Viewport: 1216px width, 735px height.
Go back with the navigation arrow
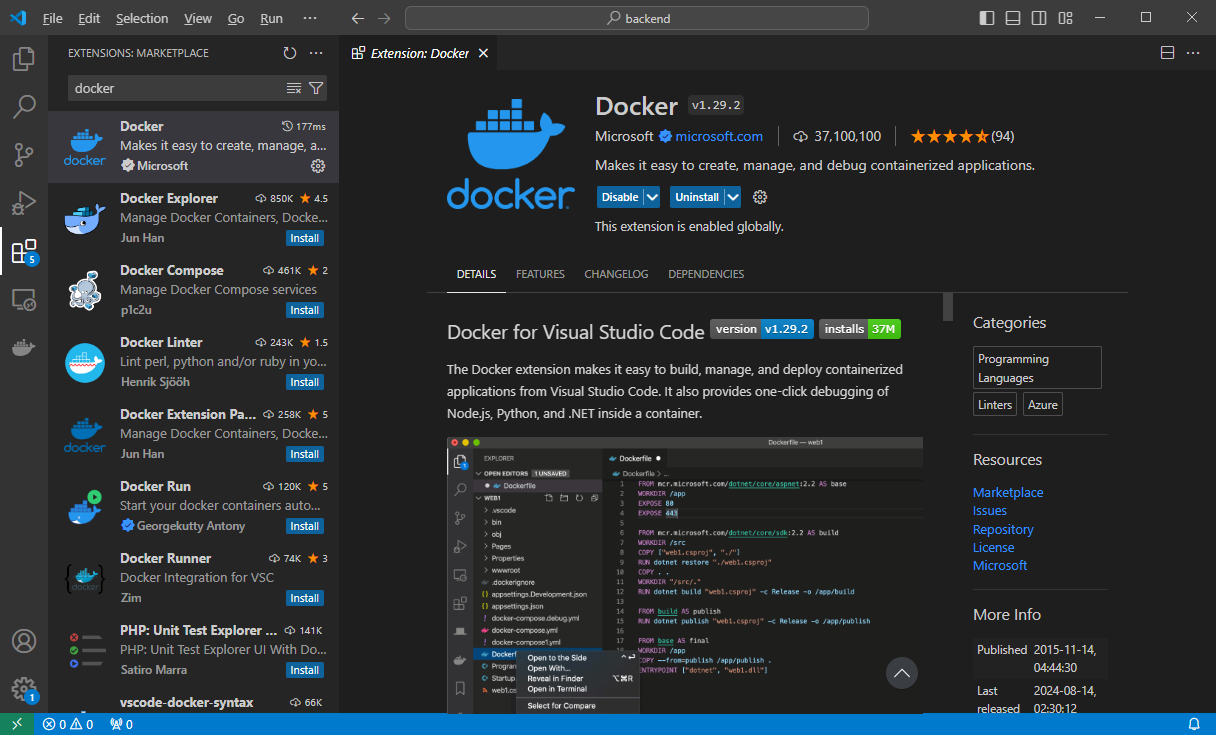(359, 18)
